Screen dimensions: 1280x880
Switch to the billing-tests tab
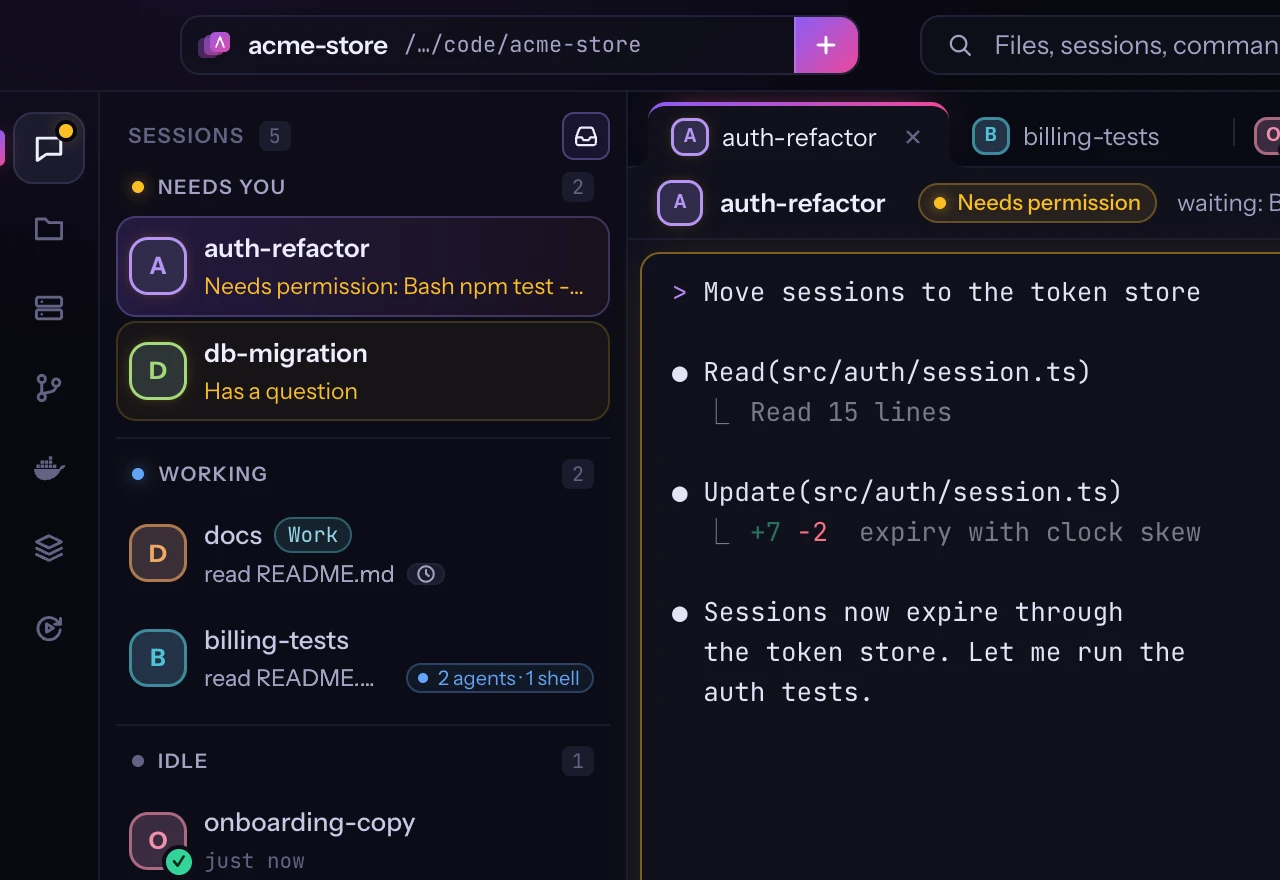coord(1066,136)
